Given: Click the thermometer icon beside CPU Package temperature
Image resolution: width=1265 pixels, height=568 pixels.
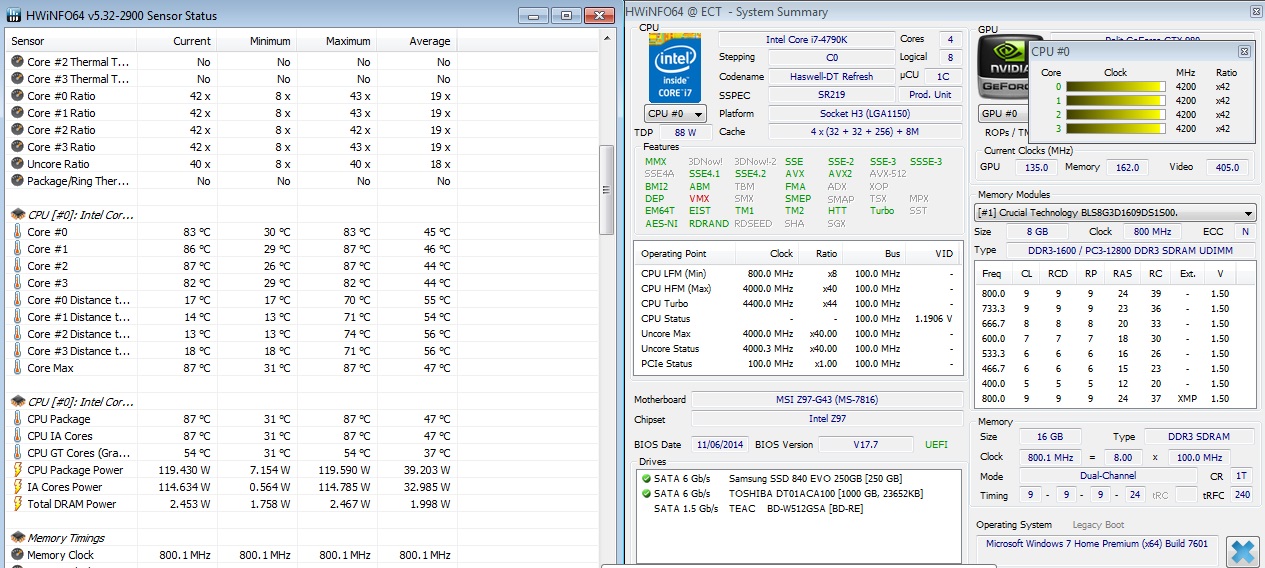Looking at the screenshot, I should tap(17, 419).
